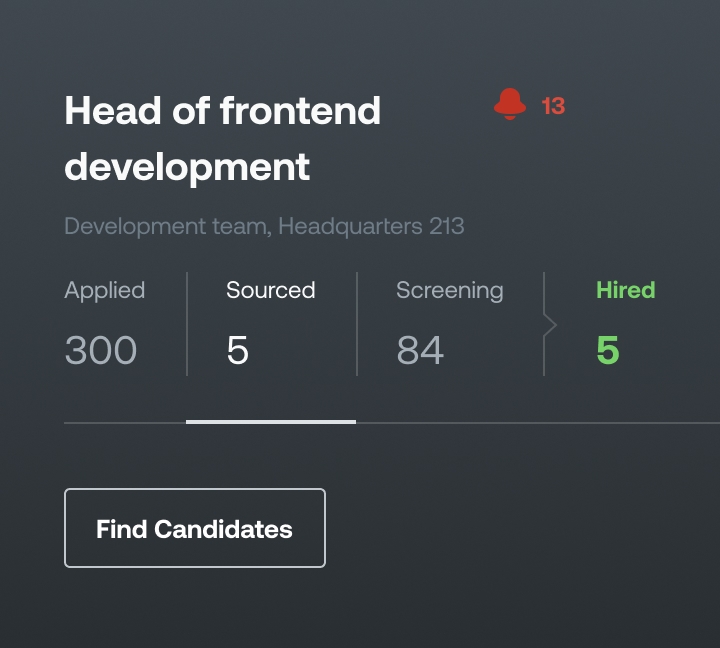720x648 pixels.
Task: Click the 84 screening count
Action: click(x=420, y=351)
